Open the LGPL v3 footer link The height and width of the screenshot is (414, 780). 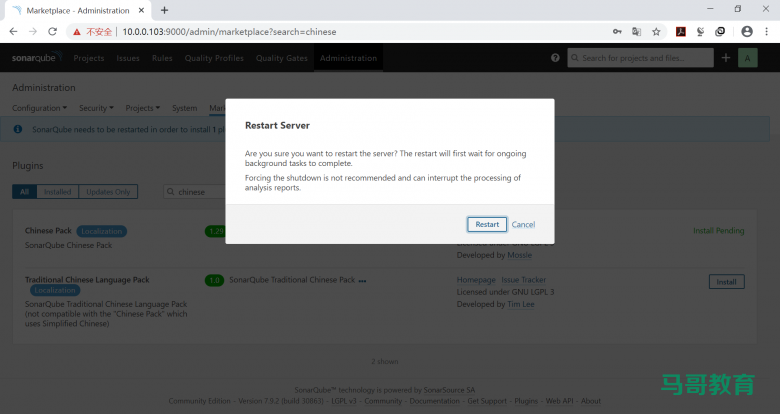click(344, 401)
